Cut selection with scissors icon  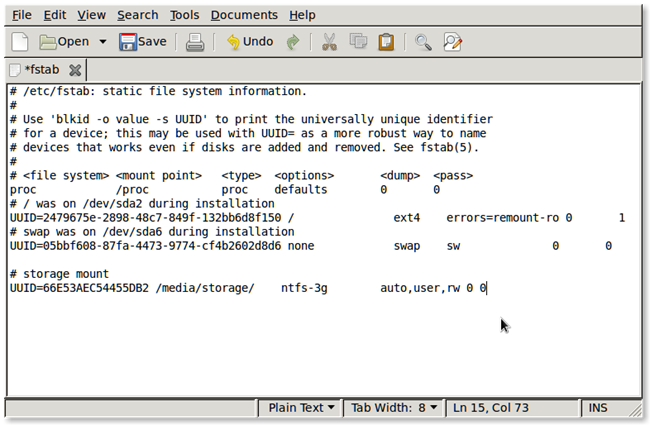pyautogui.click(x=330, y=42)
